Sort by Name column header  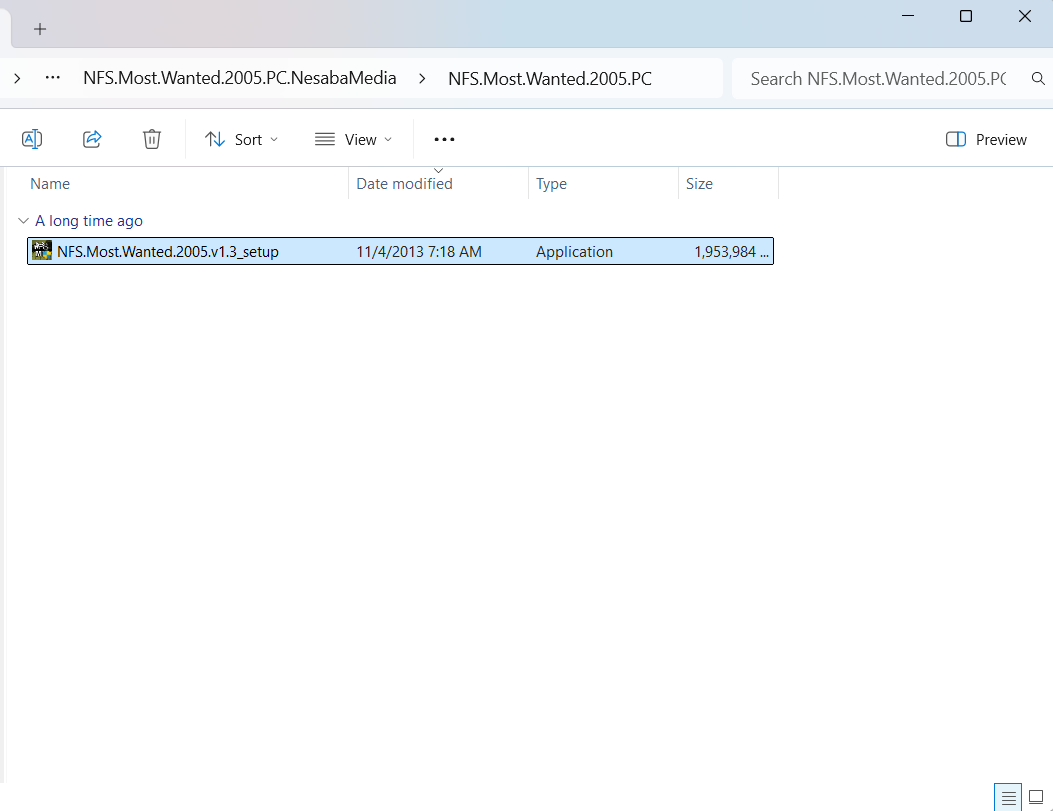(187, 183)
